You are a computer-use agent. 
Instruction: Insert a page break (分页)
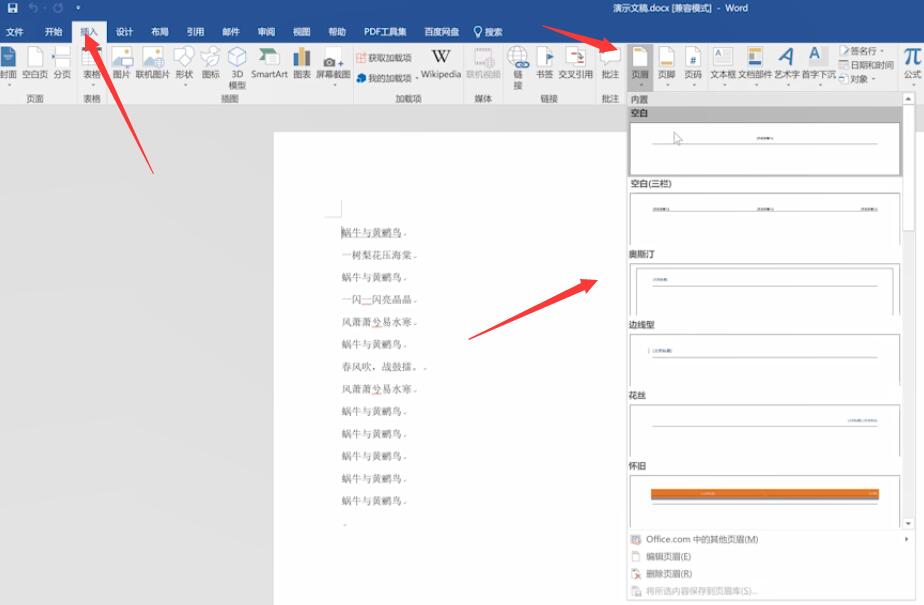[62, 64]
